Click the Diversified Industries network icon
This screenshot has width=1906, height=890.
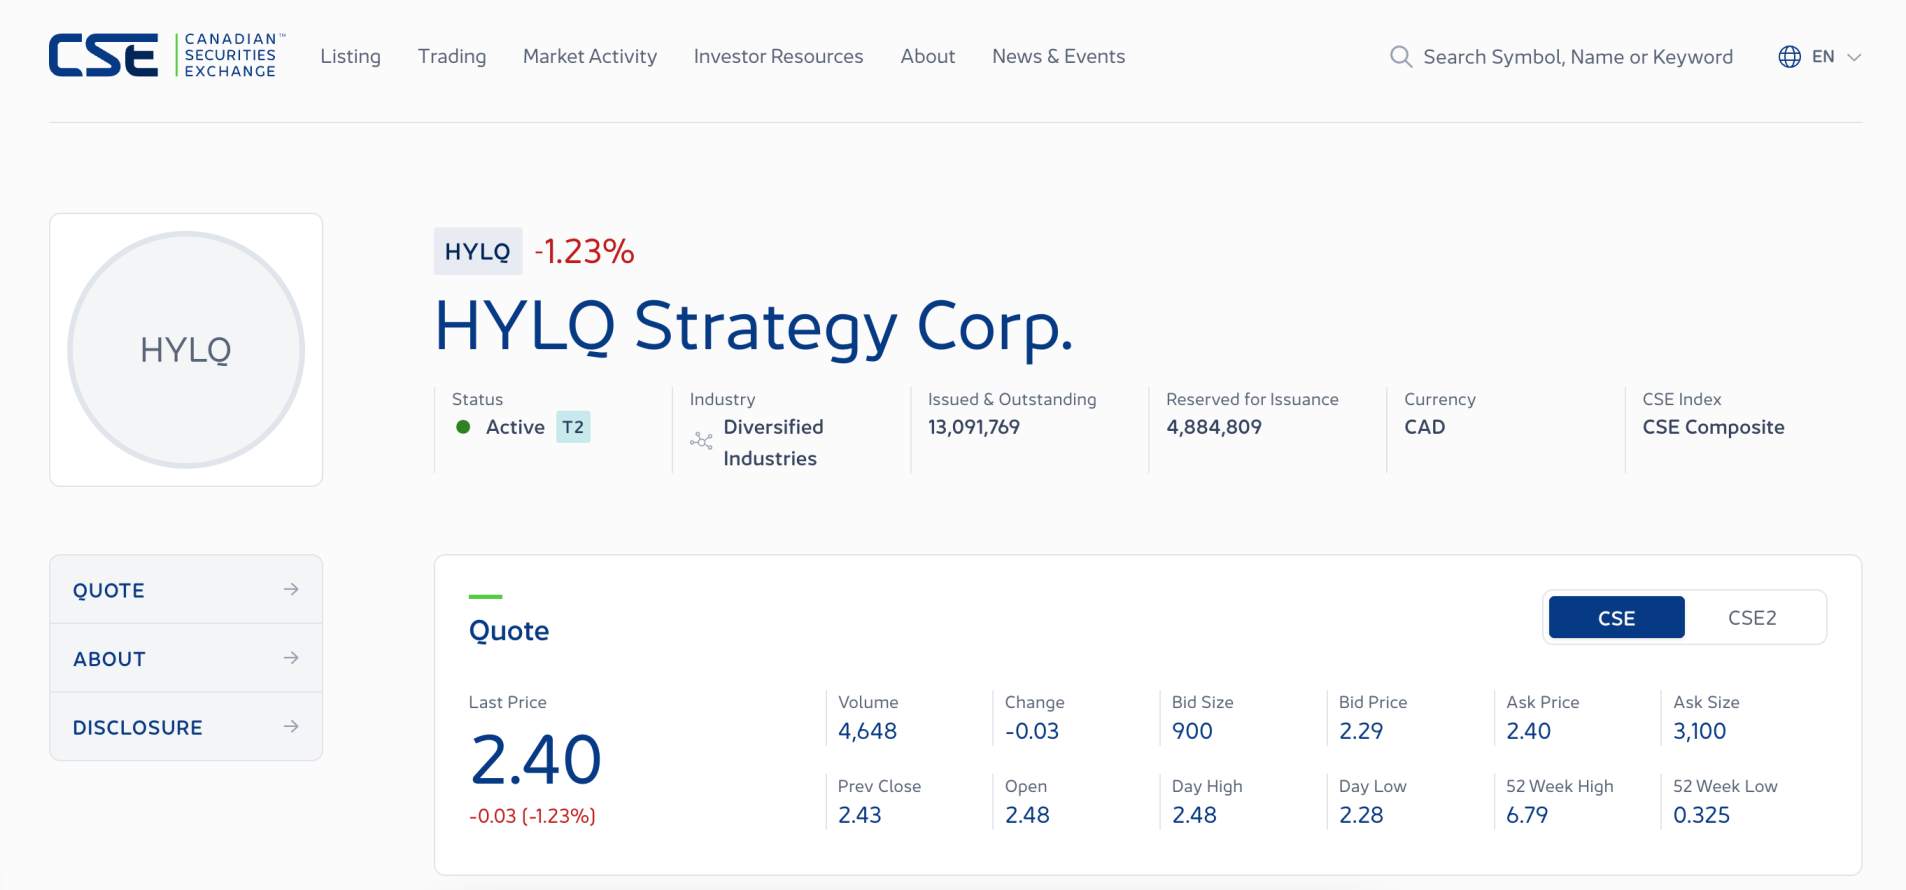pyautogui.click(x=701, y=441)
